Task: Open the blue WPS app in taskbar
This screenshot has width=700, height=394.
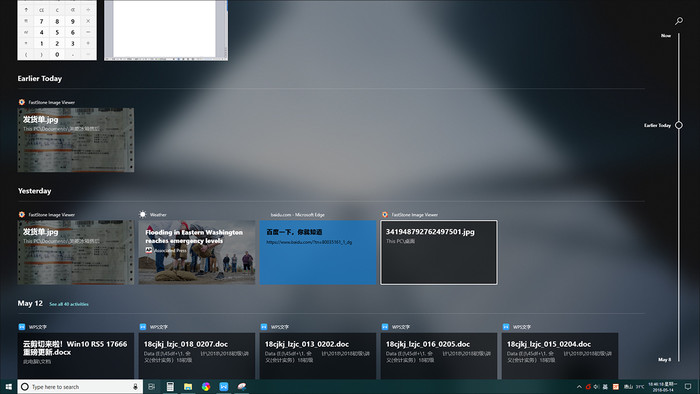Action: tap(224, 386)
